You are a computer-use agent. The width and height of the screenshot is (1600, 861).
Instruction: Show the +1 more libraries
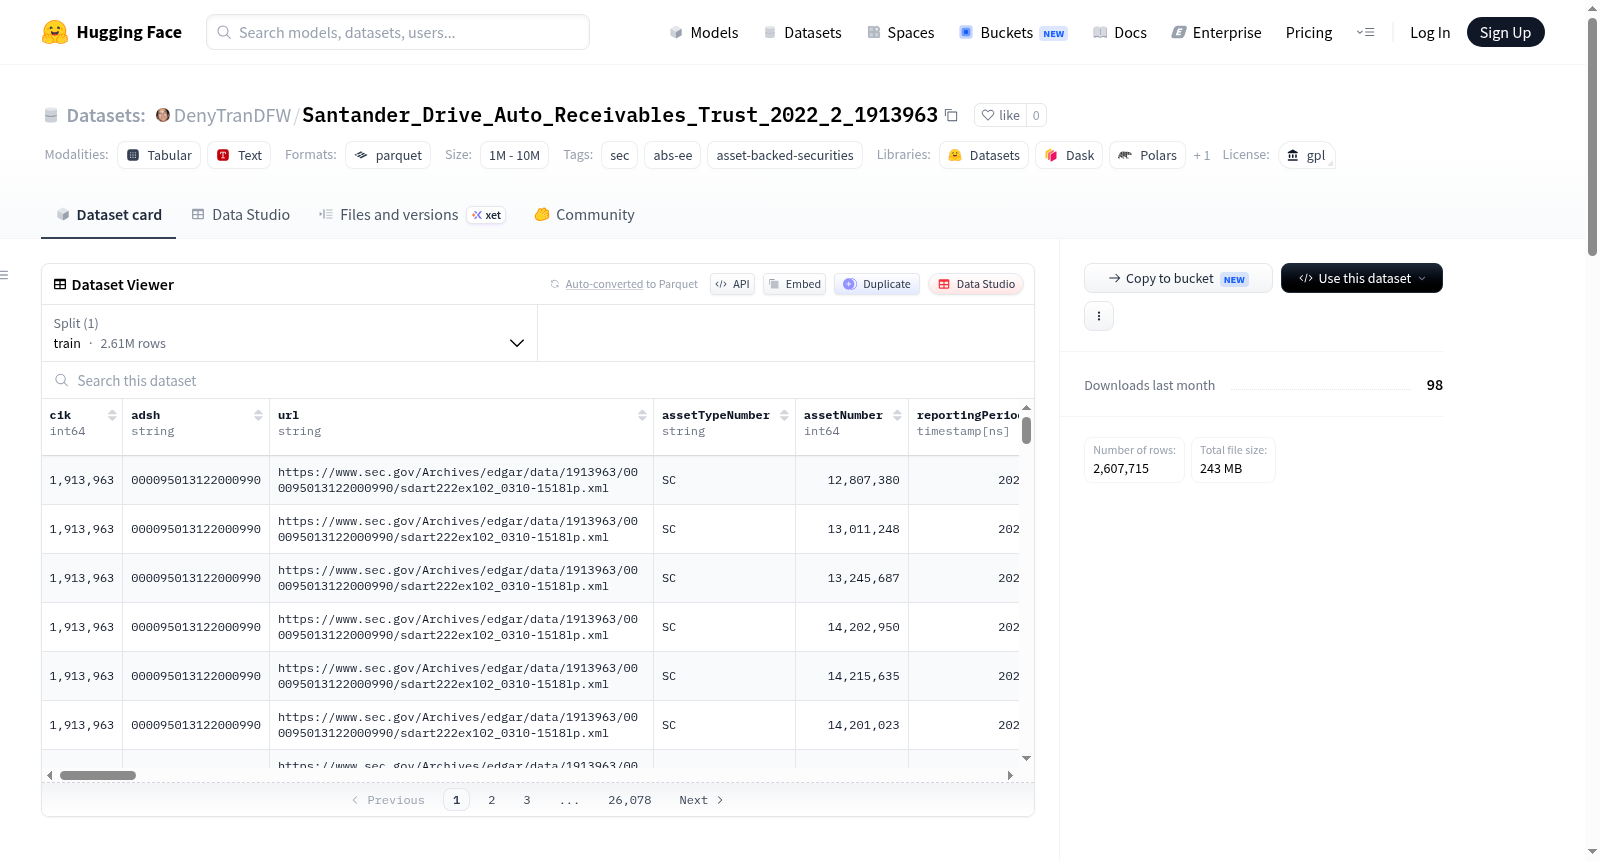tap(1202, 155)
